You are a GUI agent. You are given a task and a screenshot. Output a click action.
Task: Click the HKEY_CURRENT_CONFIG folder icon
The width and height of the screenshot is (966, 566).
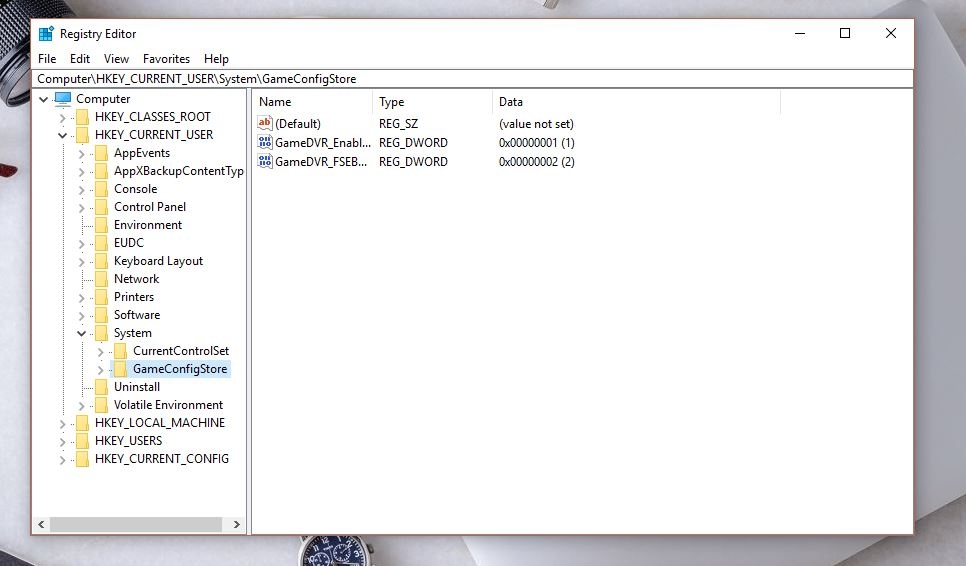pyautogui.click(x=82, y=458)
